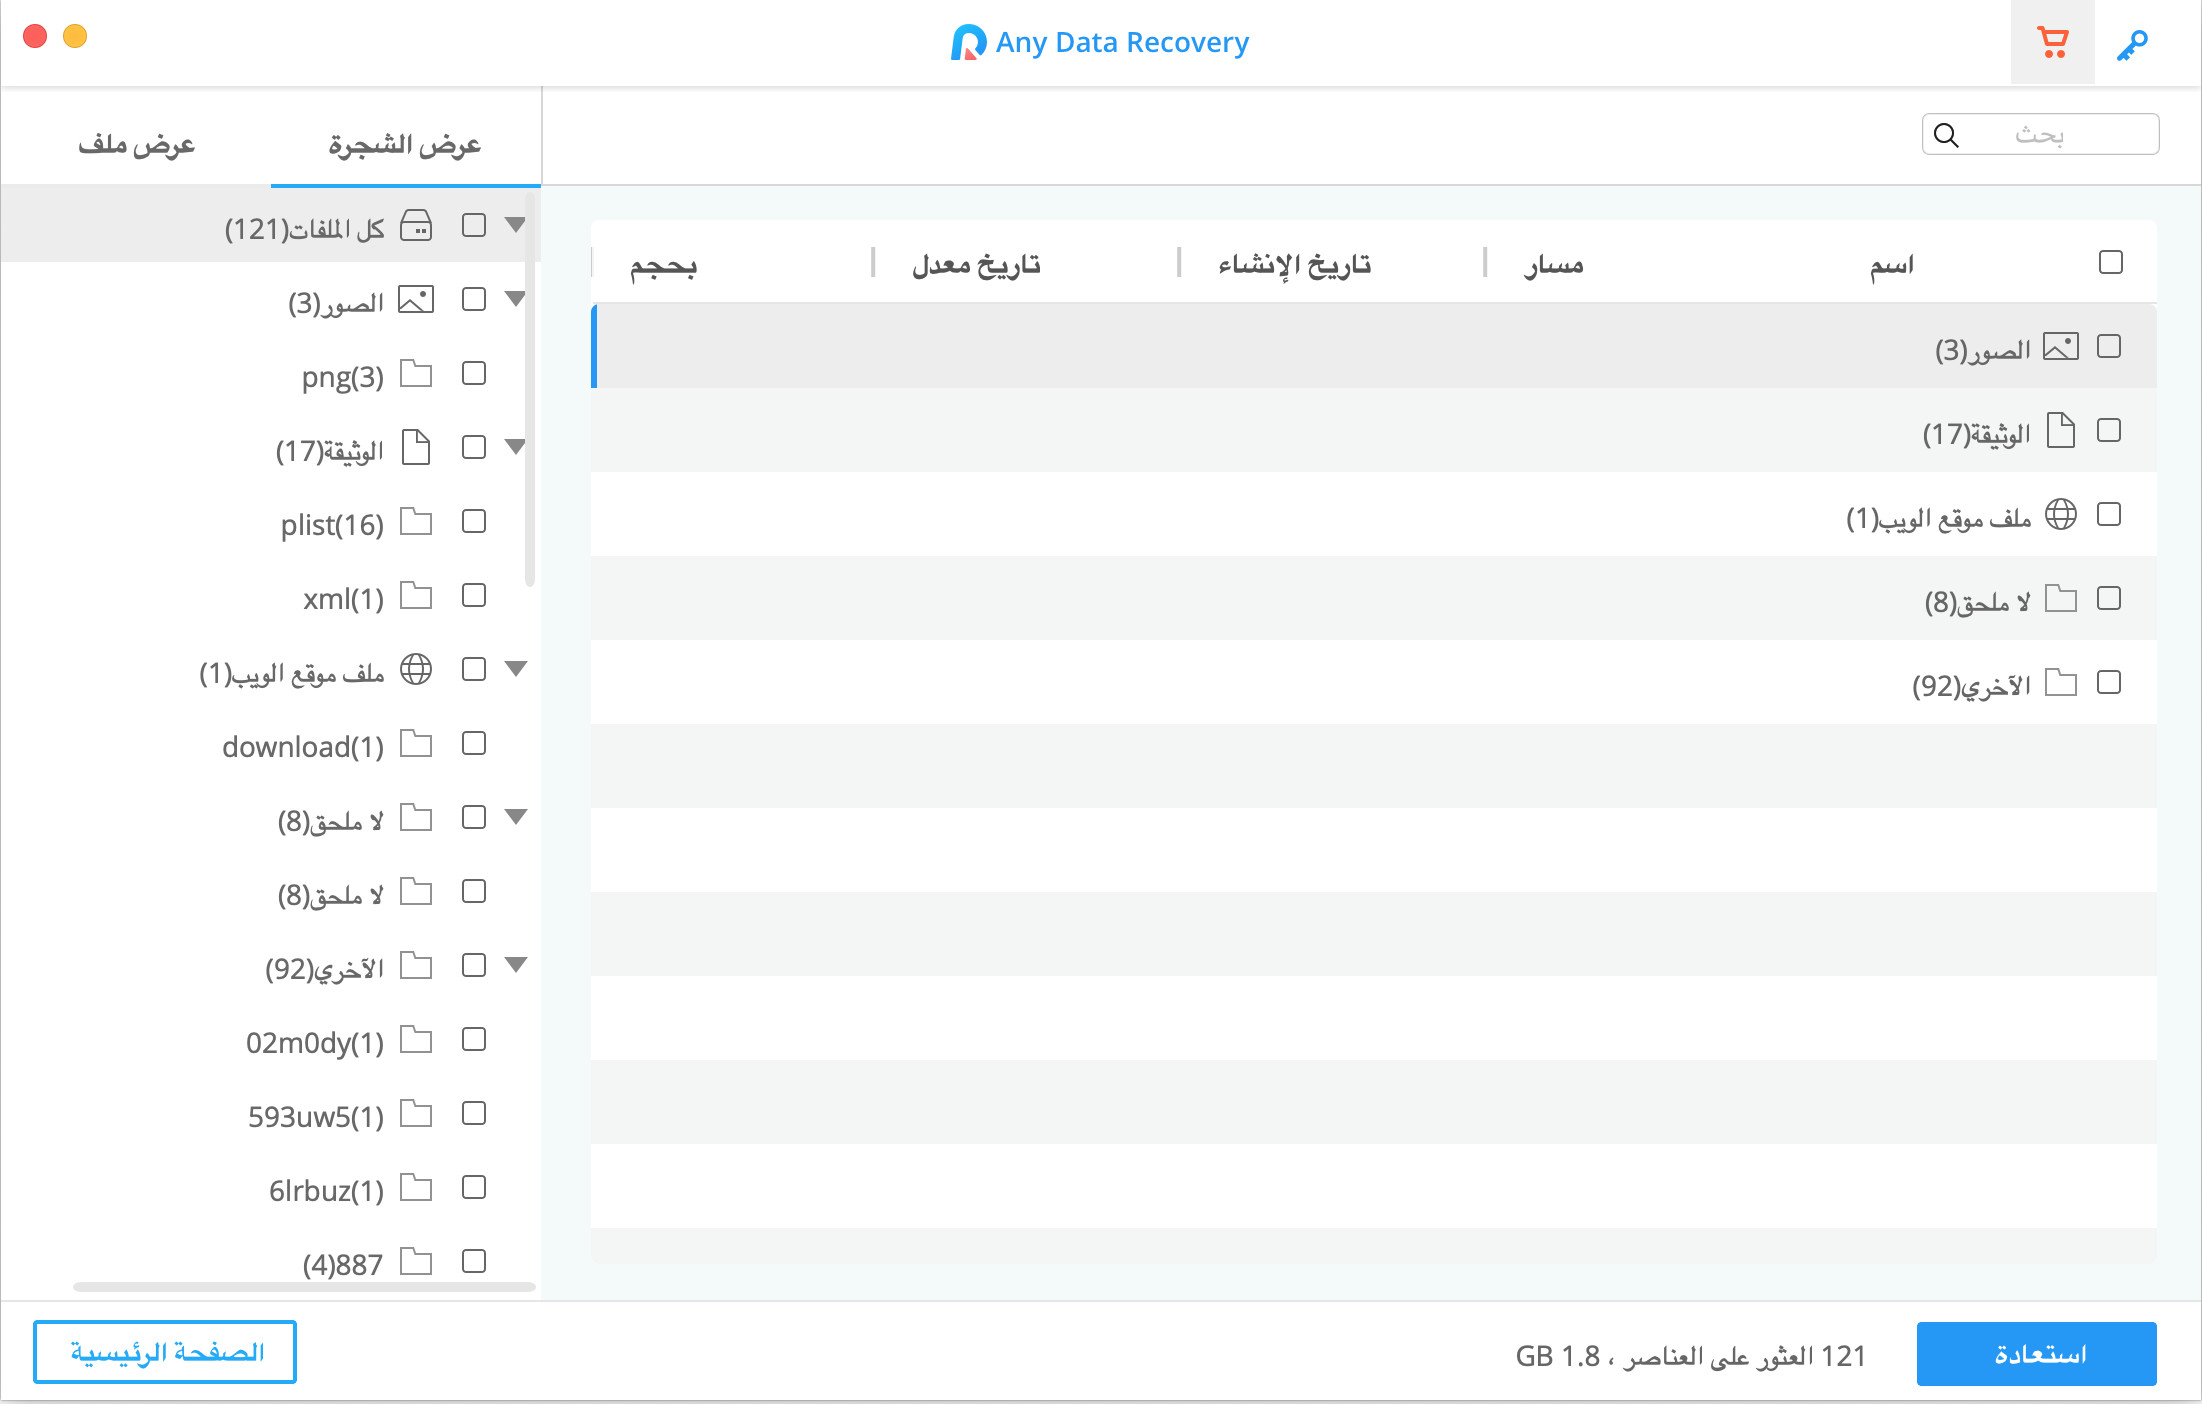Click the folder icon beside 02m0dy(1)
Image resolution: width=2202 pixels, height=1404 pixels.
click(416, 1040)
